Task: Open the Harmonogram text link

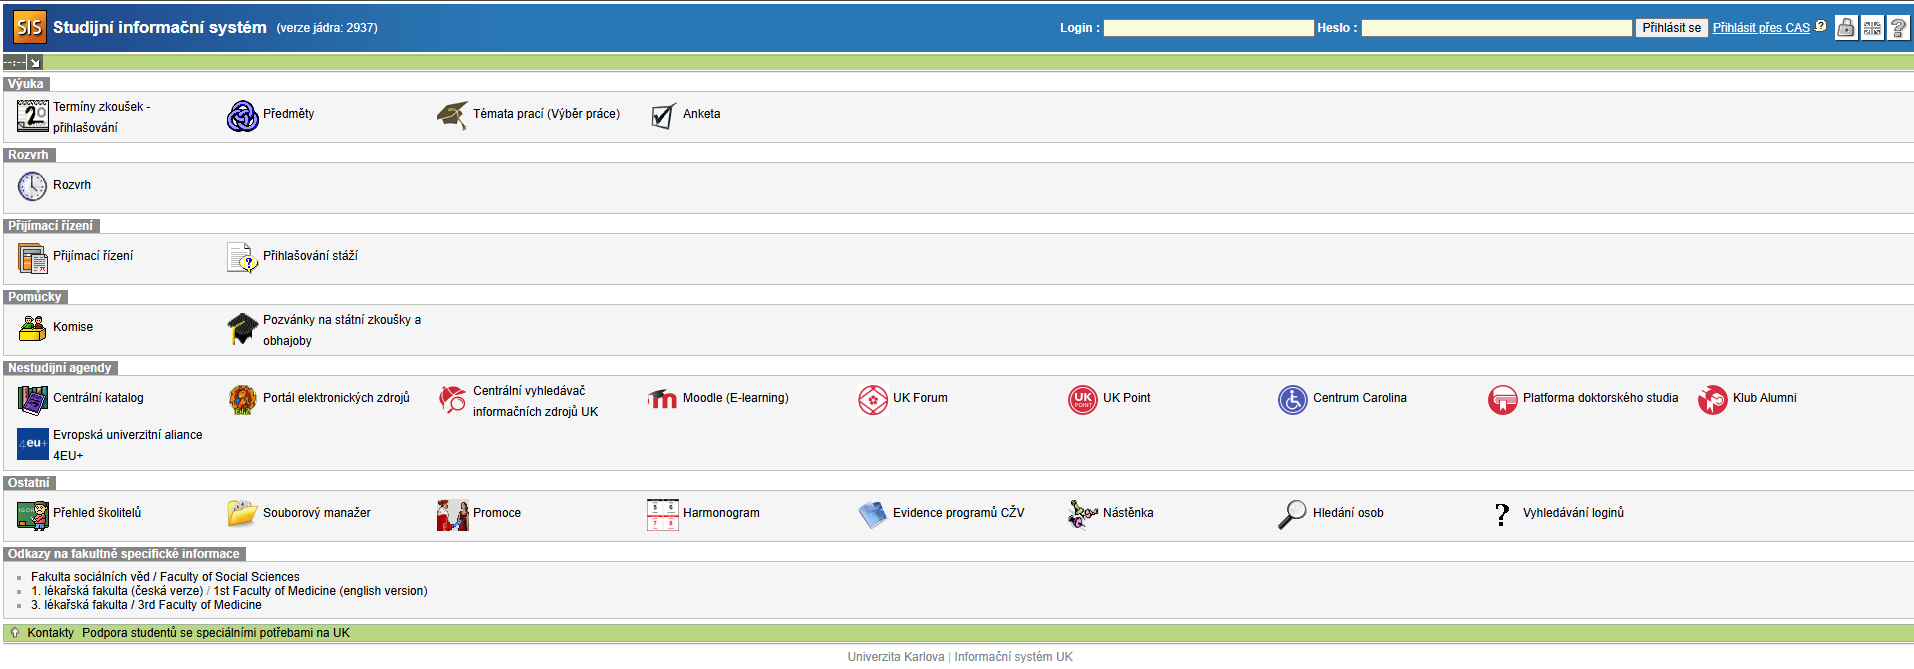Action: pyautogui.click(x=721, y=513)
